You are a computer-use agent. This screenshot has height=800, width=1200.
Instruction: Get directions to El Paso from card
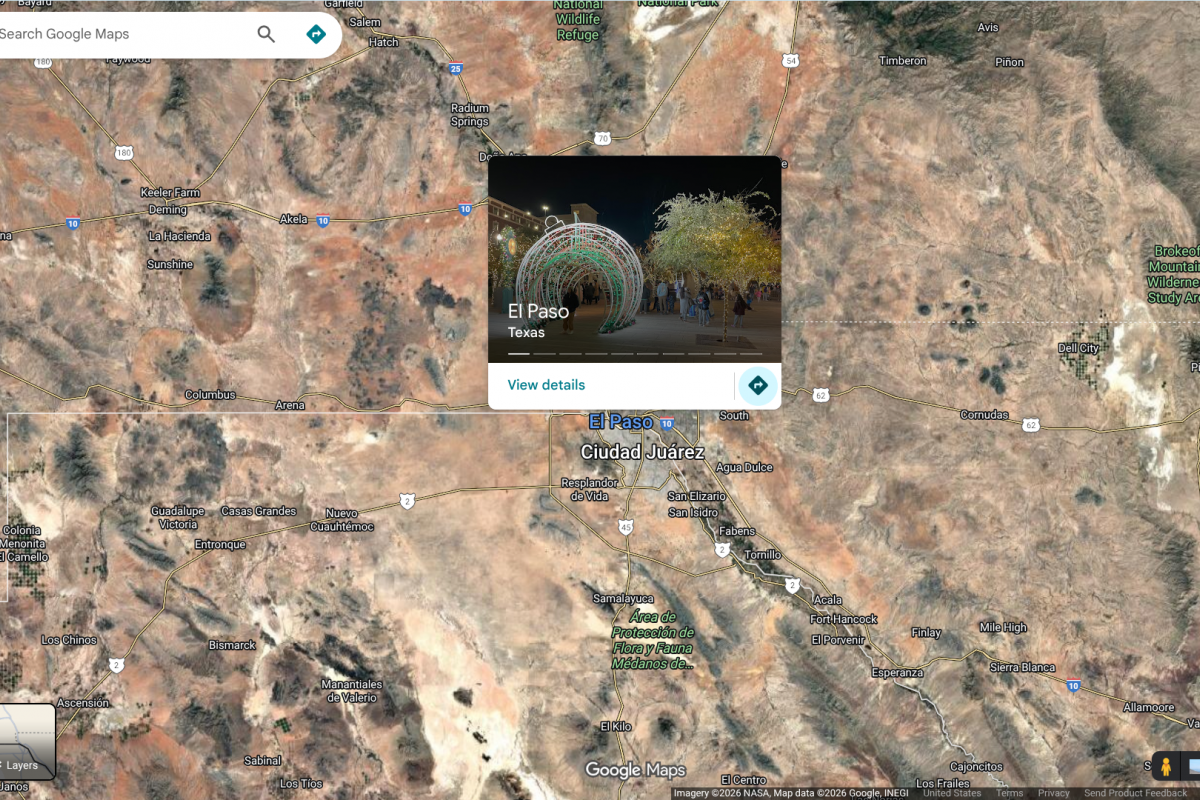point(758,385)
